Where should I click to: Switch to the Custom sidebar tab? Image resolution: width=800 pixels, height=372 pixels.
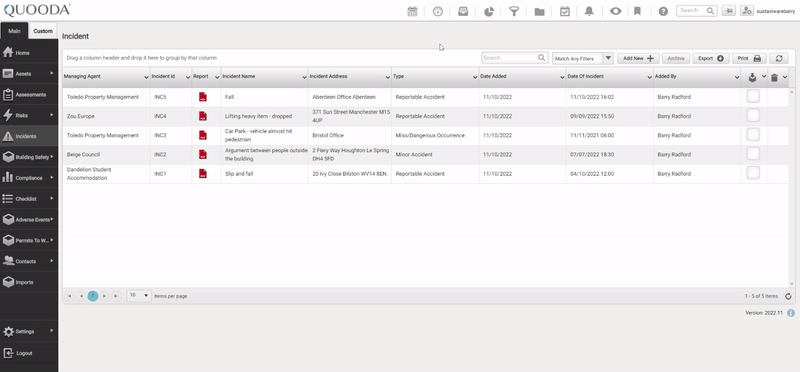click(43, 31)
